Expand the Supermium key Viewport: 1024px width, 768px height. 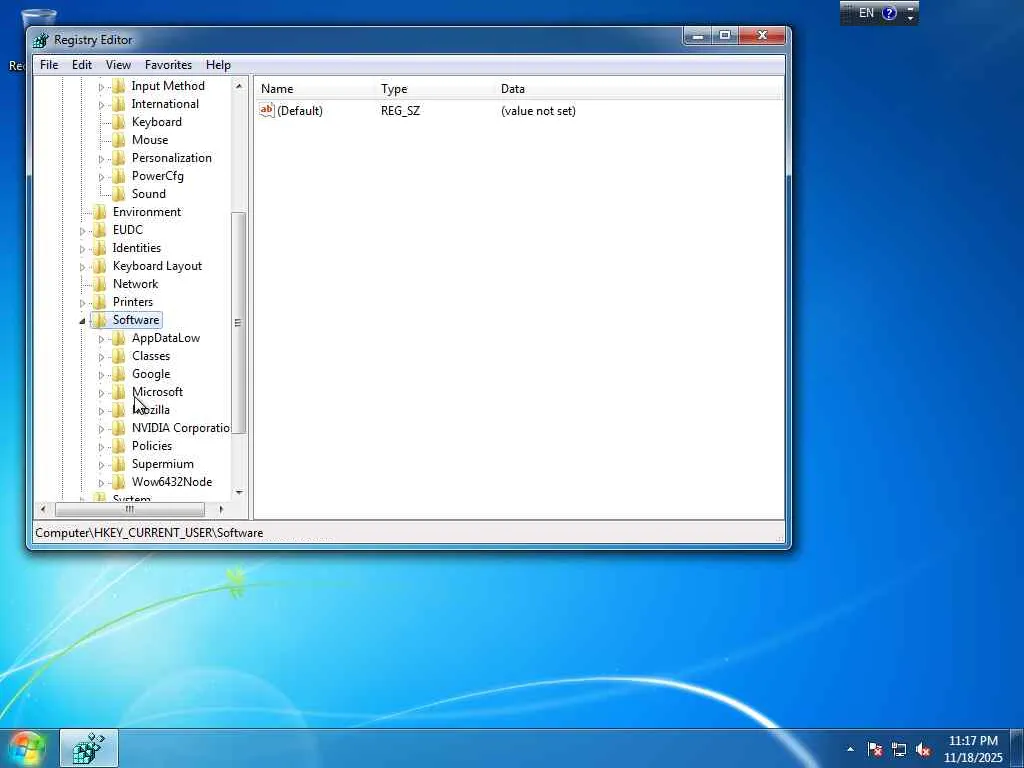pyautogui.click(x=101, y=465)
